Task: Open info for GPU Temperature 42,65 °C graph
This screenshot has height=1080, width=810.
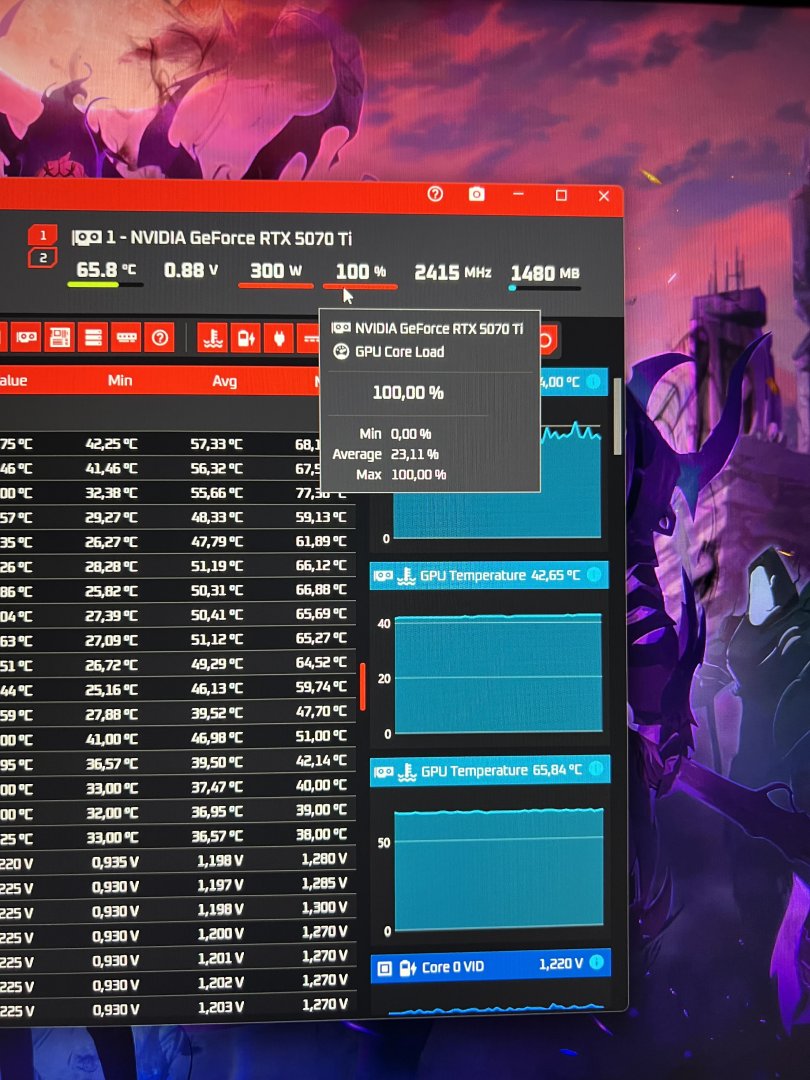Action: tap(594, 575)
